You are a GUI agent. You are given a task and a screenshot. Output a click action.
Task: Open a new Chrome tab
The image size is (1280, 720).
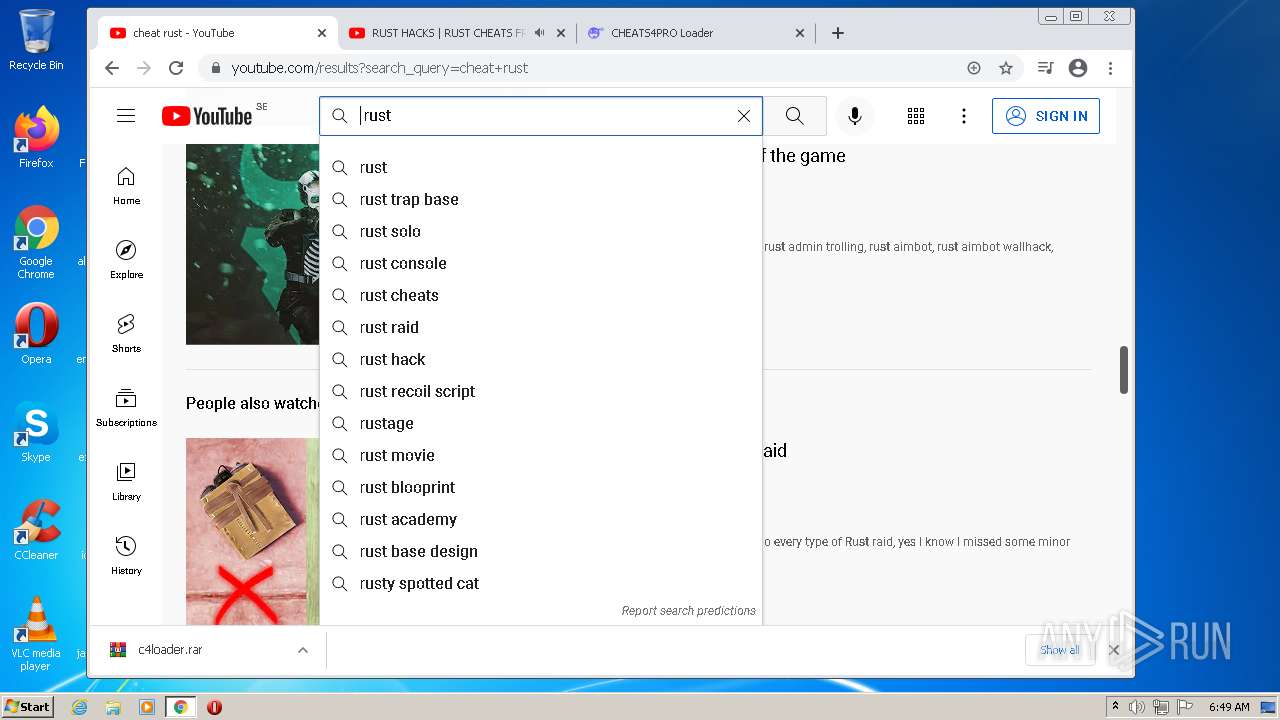pos(838,33)
